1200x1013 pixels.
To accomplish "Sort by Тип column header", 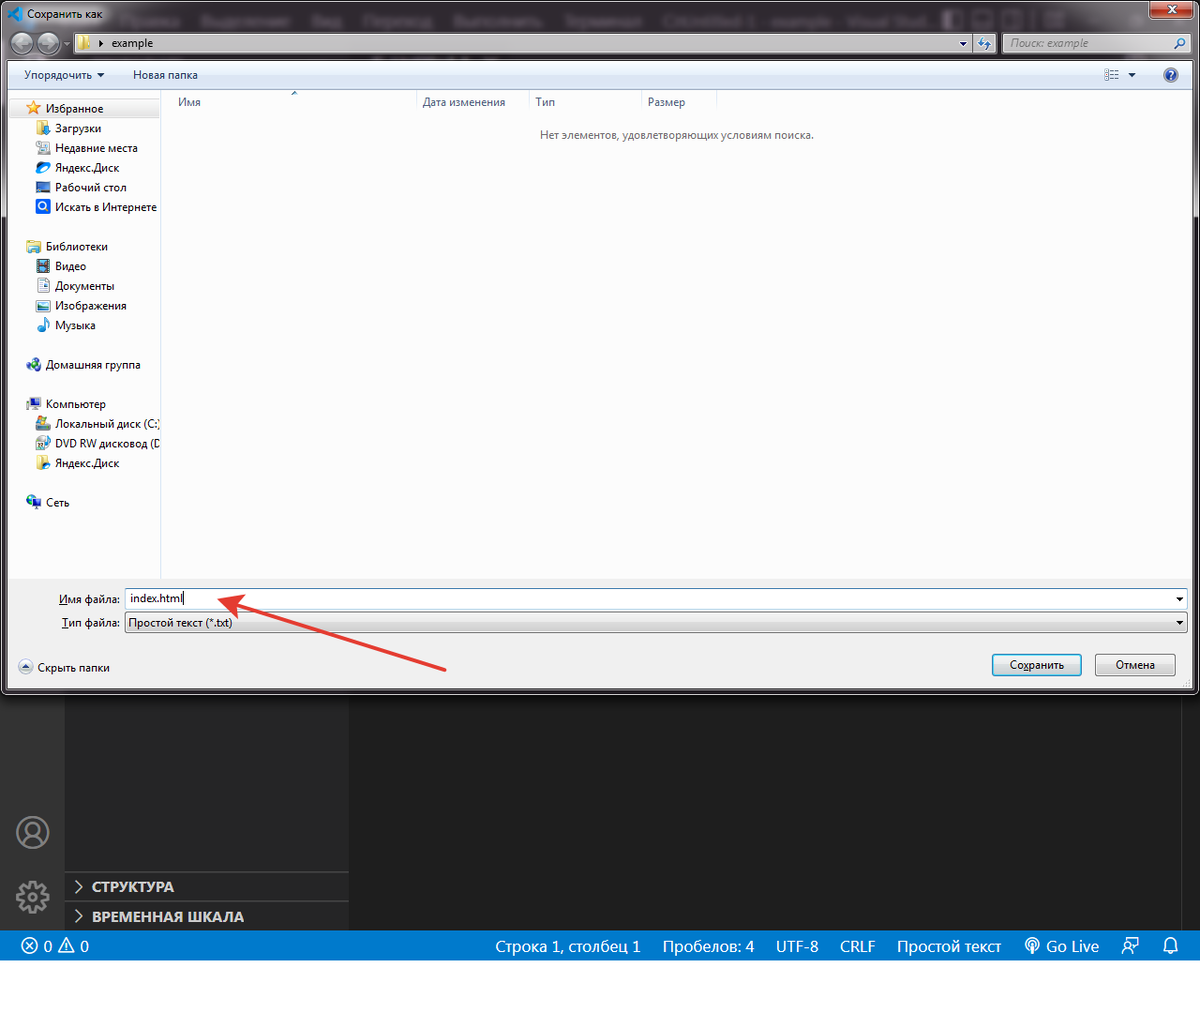I will (545, 102).
